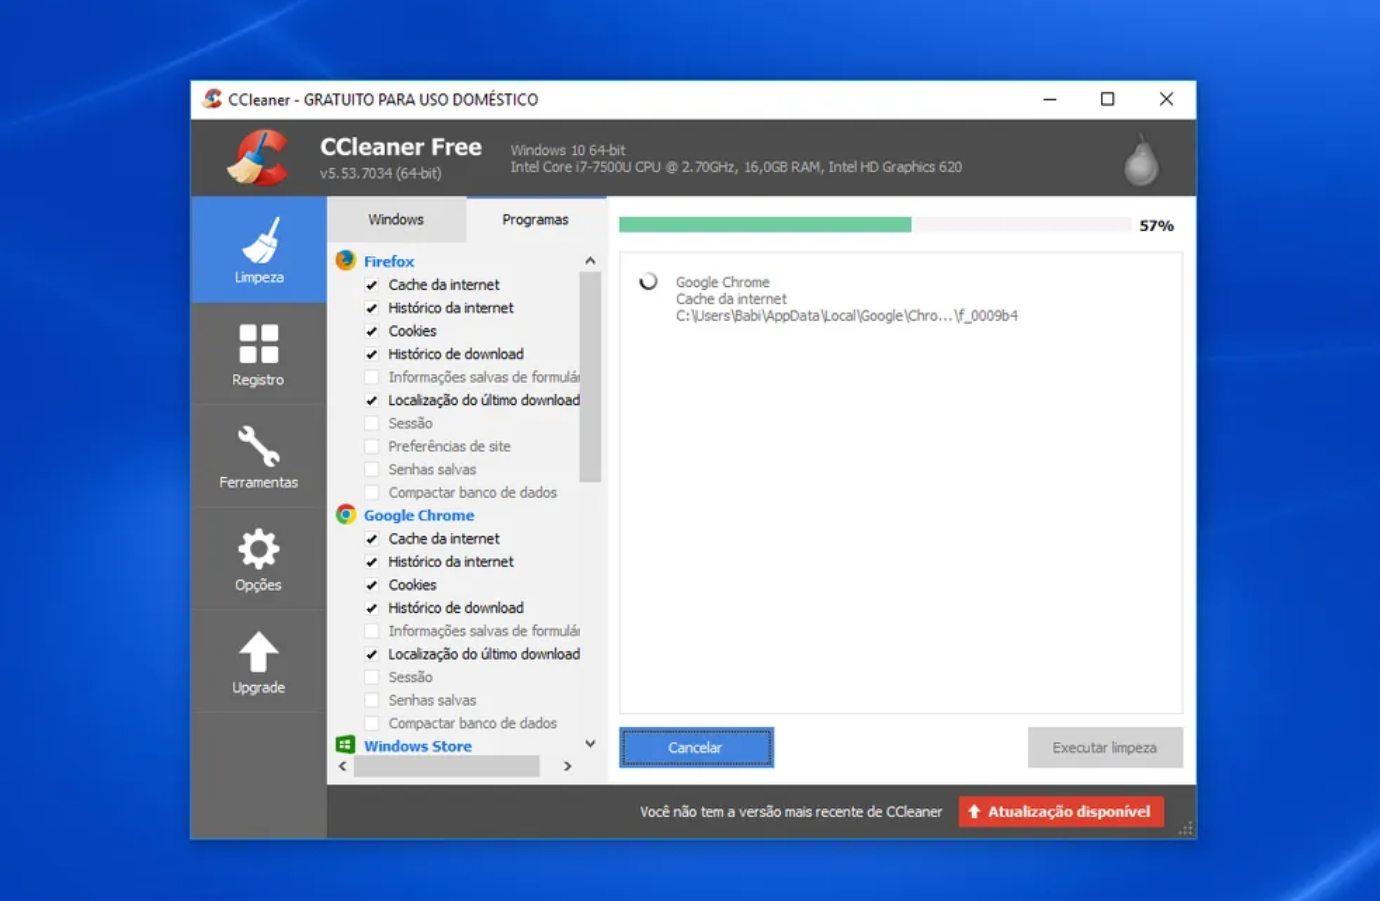The height and width of the screenshot is (901, 1380).
Task: Click the CCleaner logo in header
Action: (x=258, y=158)
